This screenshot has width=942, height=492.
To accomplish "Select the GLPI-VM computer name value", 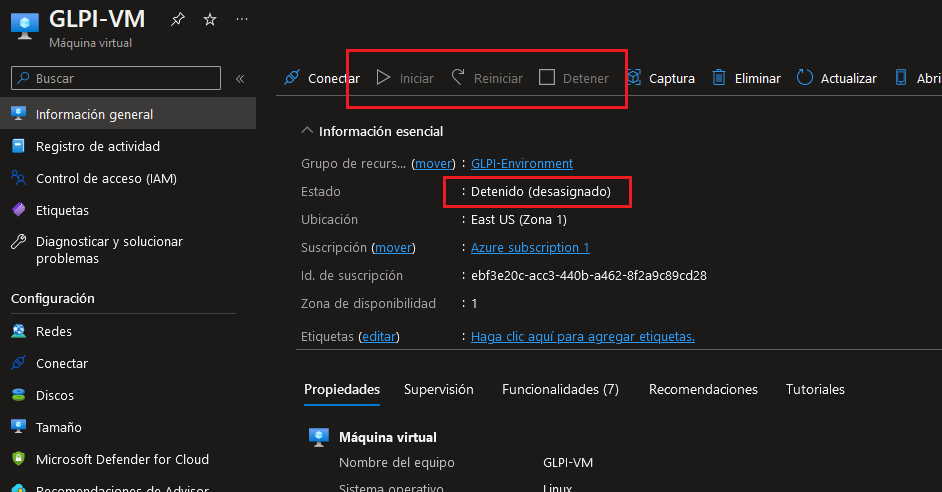I will (x=568, y=463).
